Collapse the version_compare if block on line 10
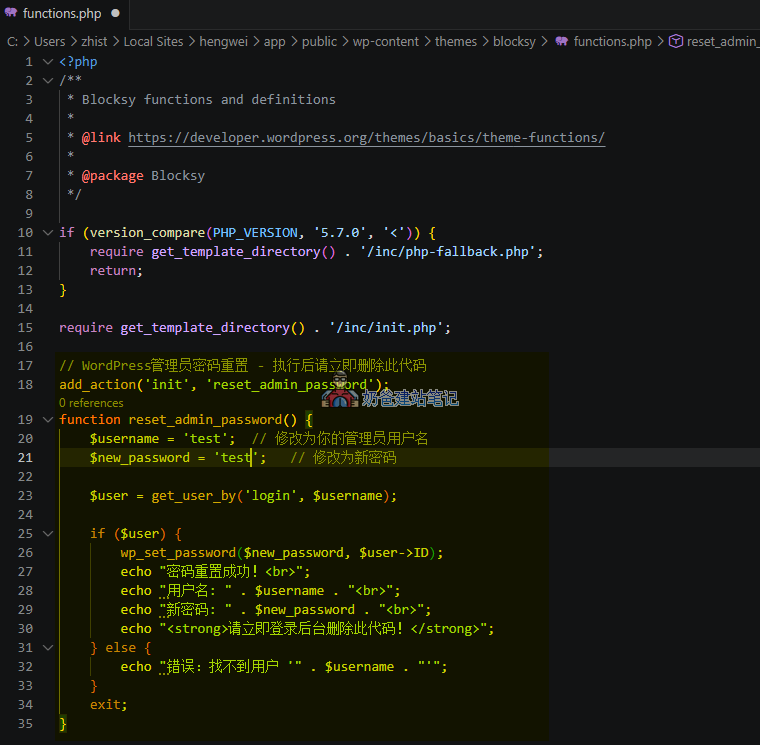Image resolution: width=760 pixels, height=745 pixels. pyautogui.click(x=48, y=232)
